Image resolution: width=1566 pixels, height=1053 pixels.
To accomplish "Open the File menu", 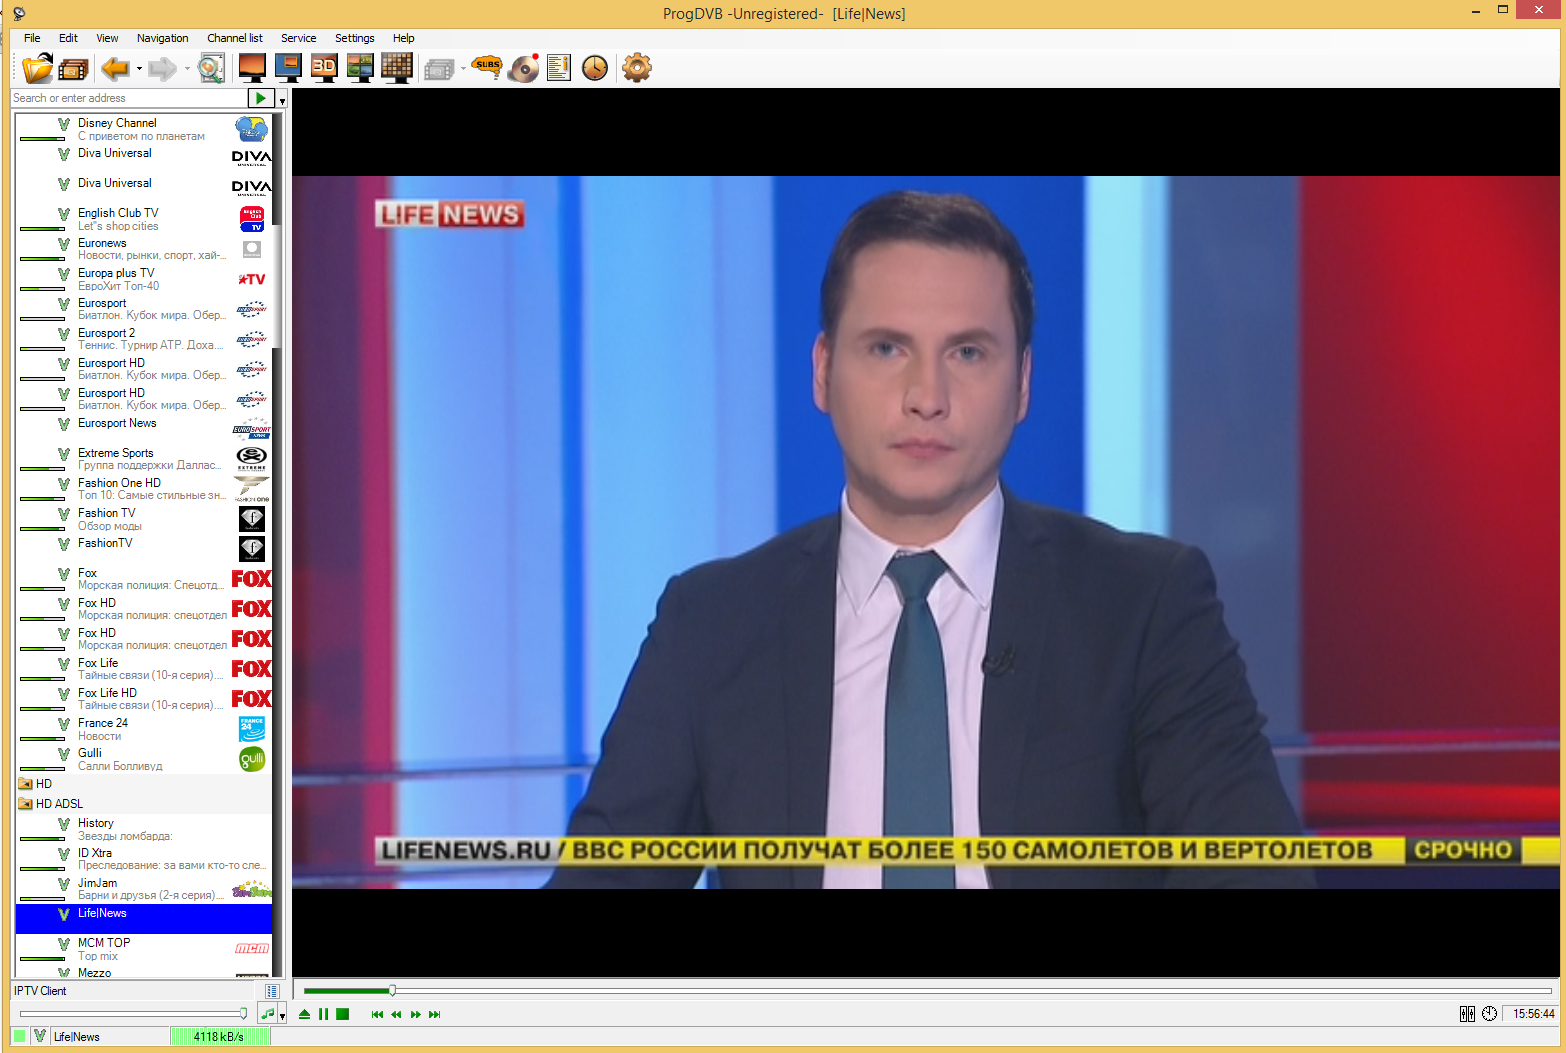I will [x=32, y=38].
